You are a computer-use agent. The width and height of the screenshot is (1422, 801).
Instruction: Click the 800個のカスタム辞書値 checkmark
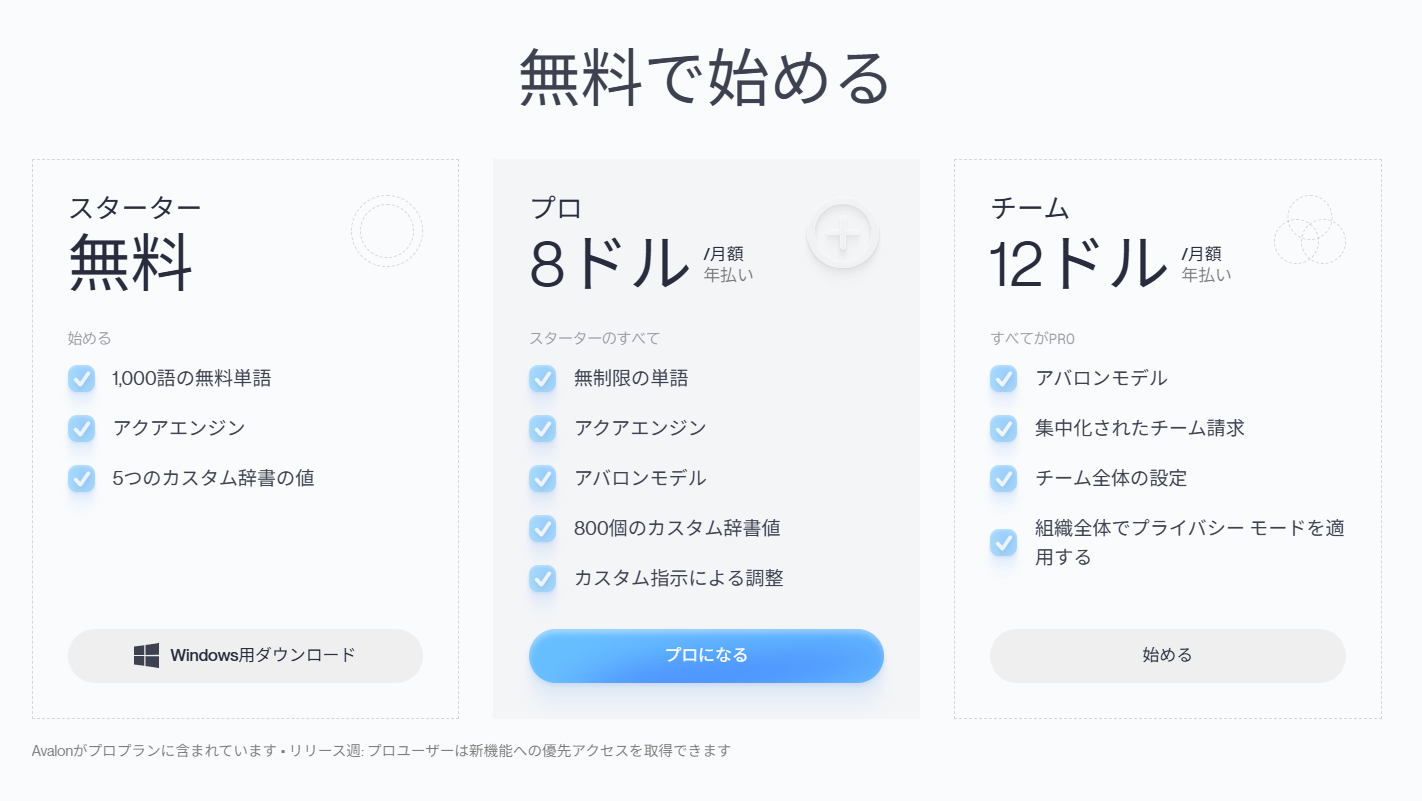542,529
